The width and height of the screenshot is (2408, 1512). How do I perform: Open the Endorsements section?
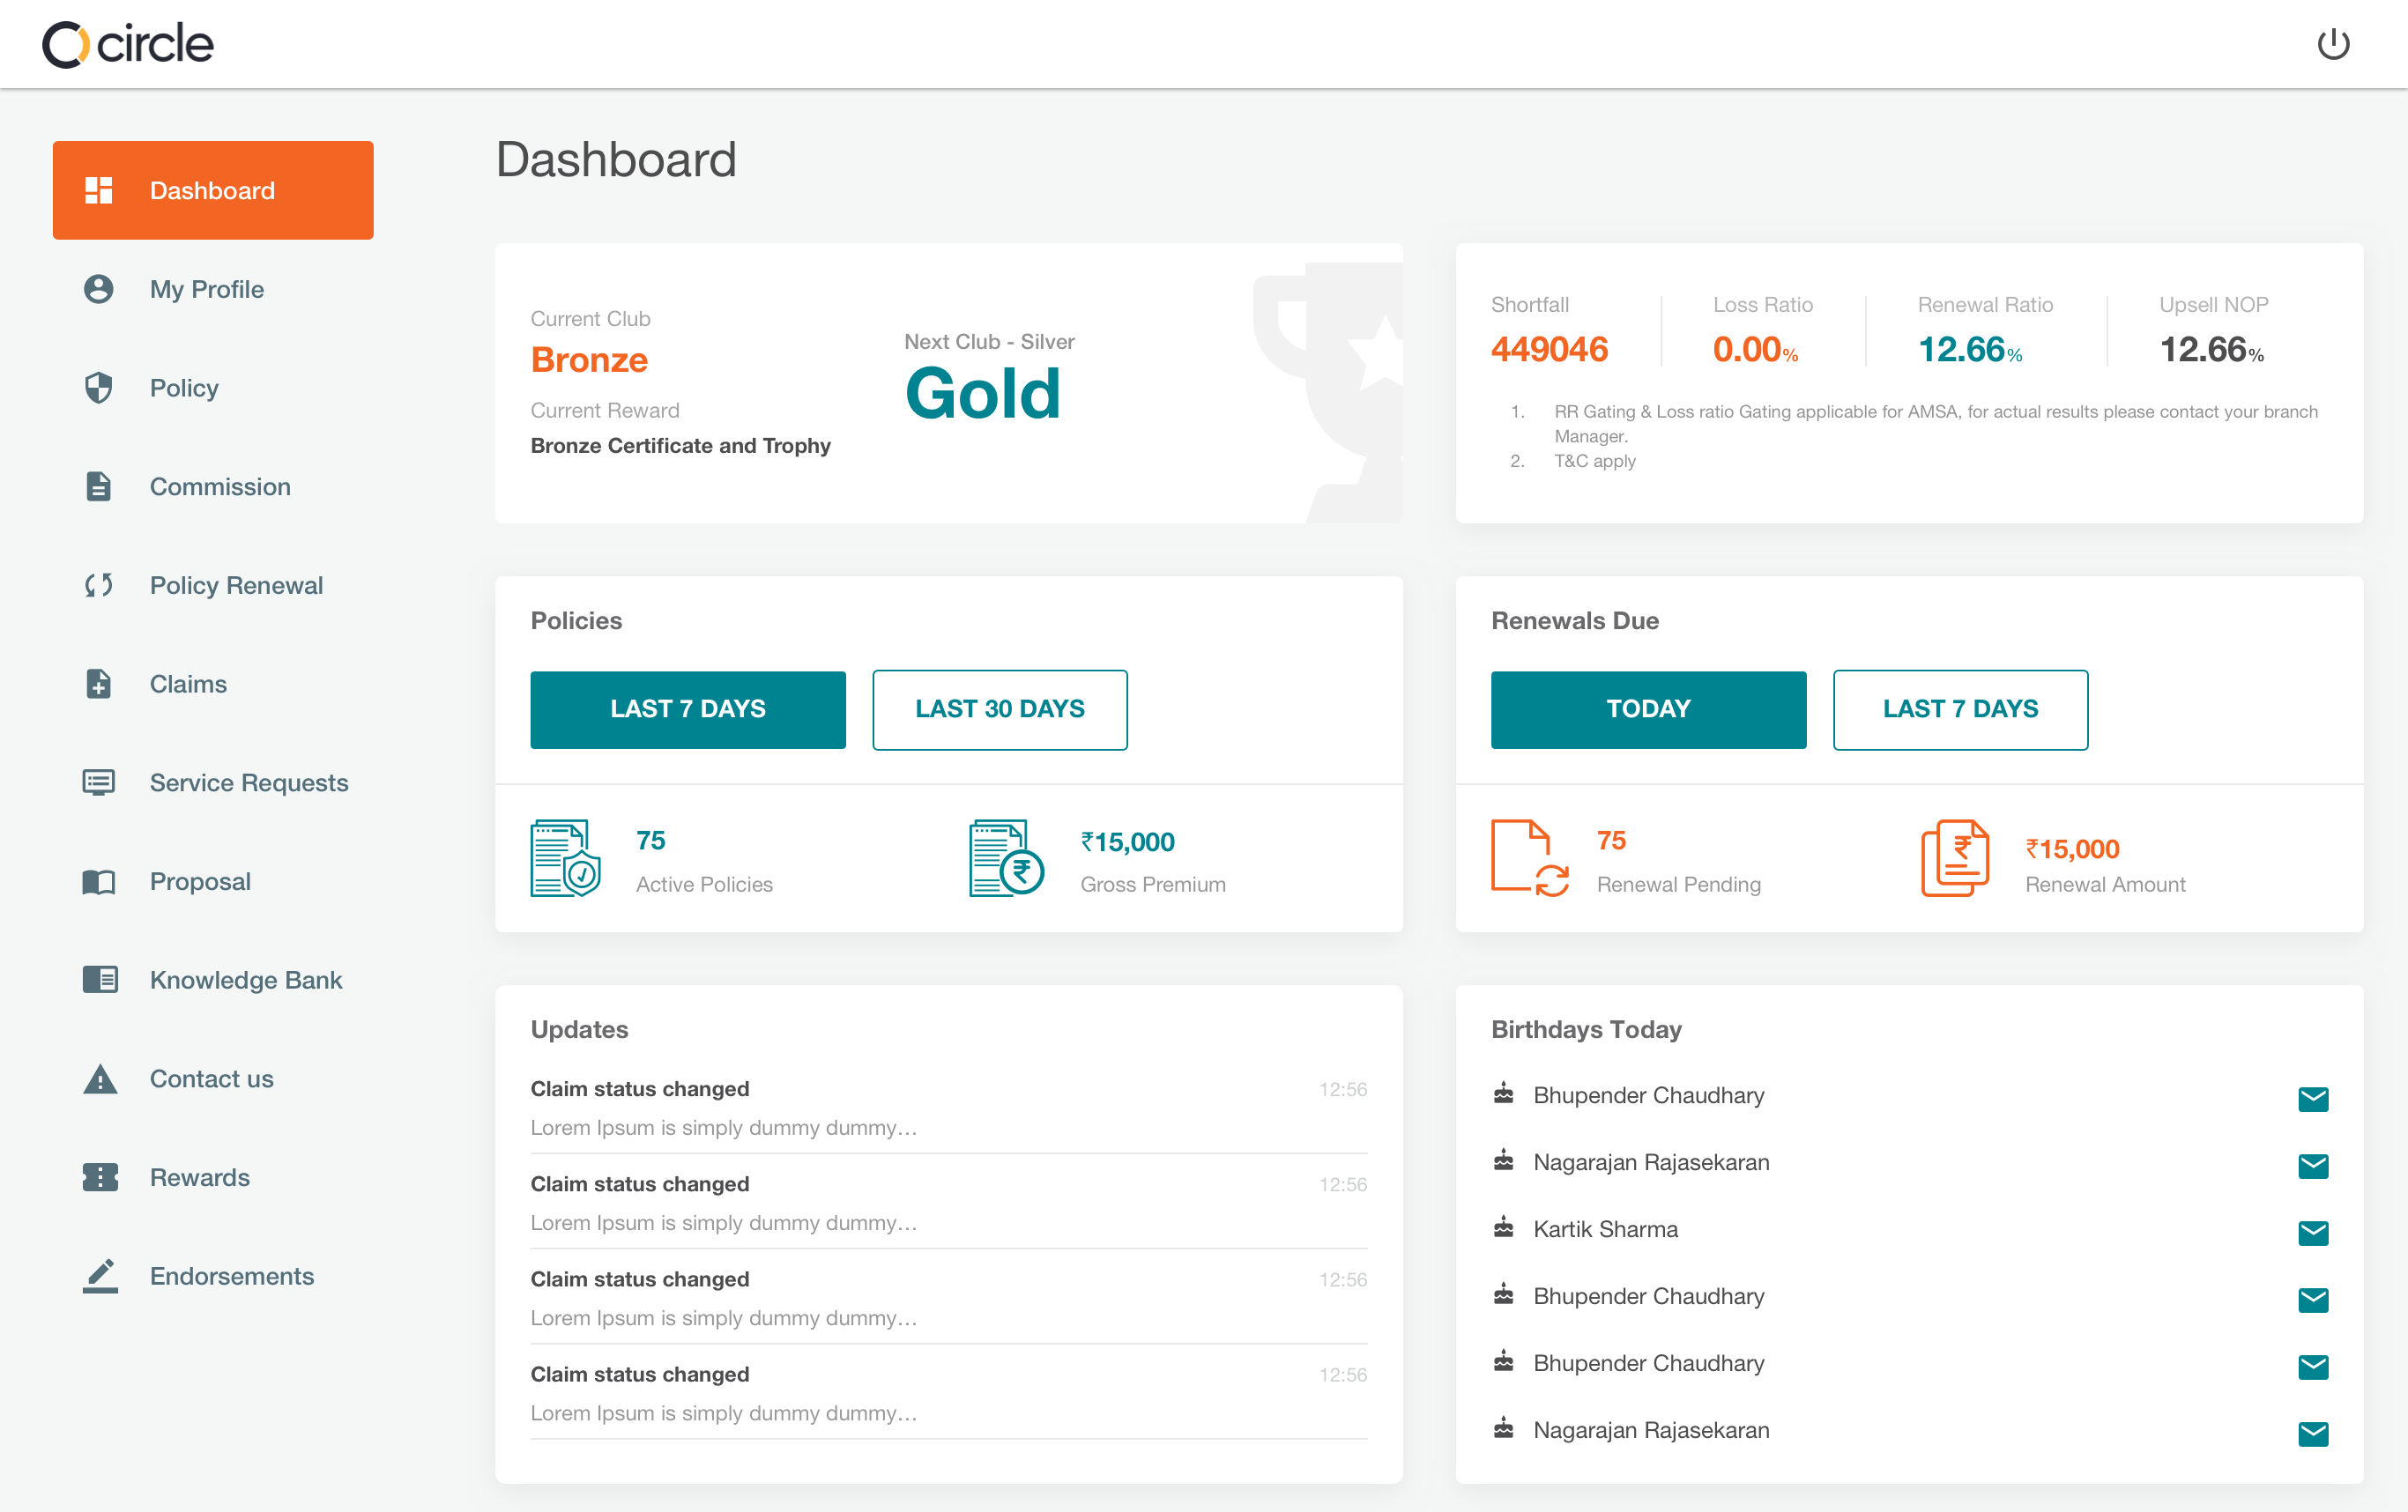(232, 1276)
